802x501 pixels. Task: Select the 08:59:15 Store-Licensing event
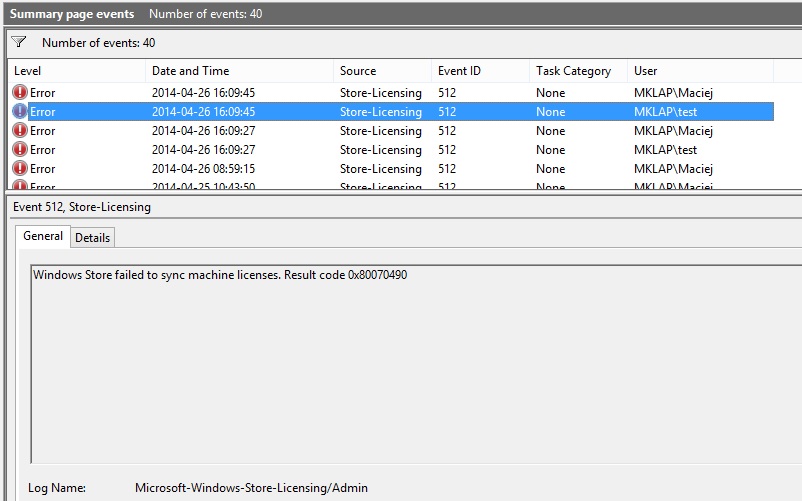[391, 168]
